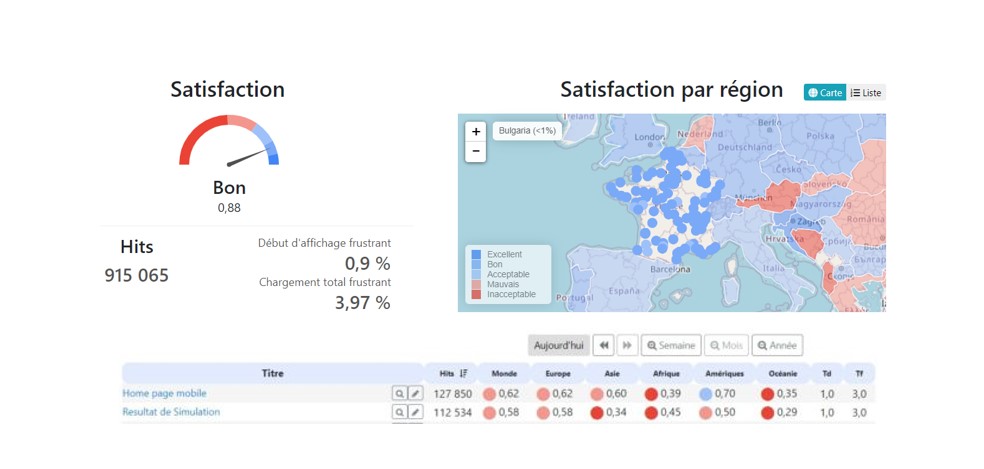Click the 915 065 hits total
This screenshot has height=469, width=984.
pos(137,276)
